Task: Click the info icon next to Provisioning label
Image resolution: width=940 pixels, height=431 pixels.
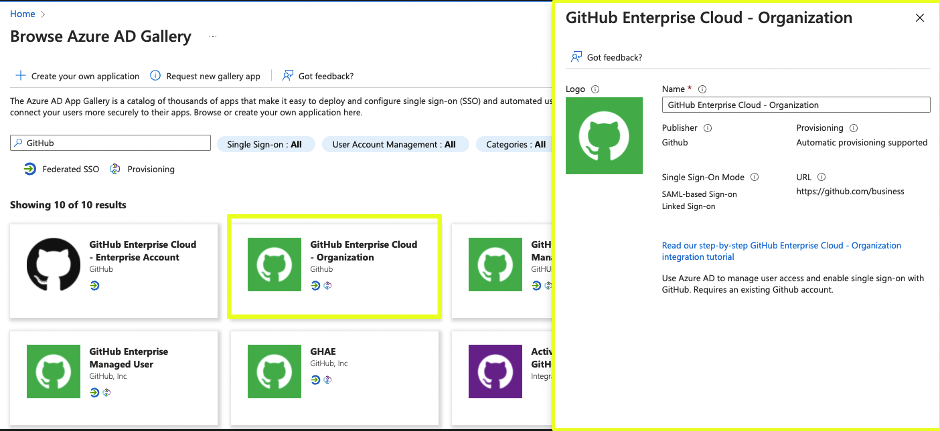Action: pos(854,128)
